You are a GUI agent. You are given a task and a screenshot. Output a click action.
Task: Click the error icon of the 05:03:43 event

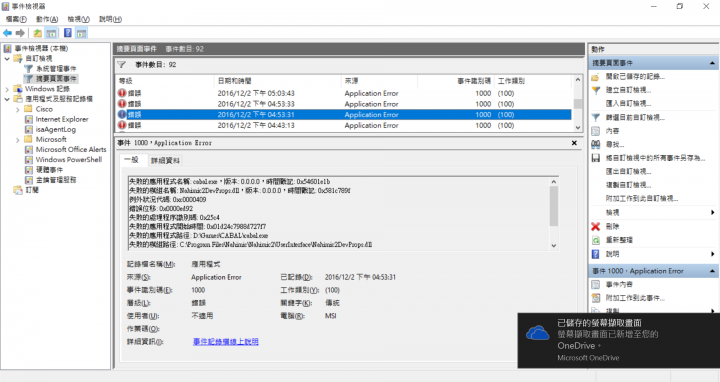tap(122, 93)
